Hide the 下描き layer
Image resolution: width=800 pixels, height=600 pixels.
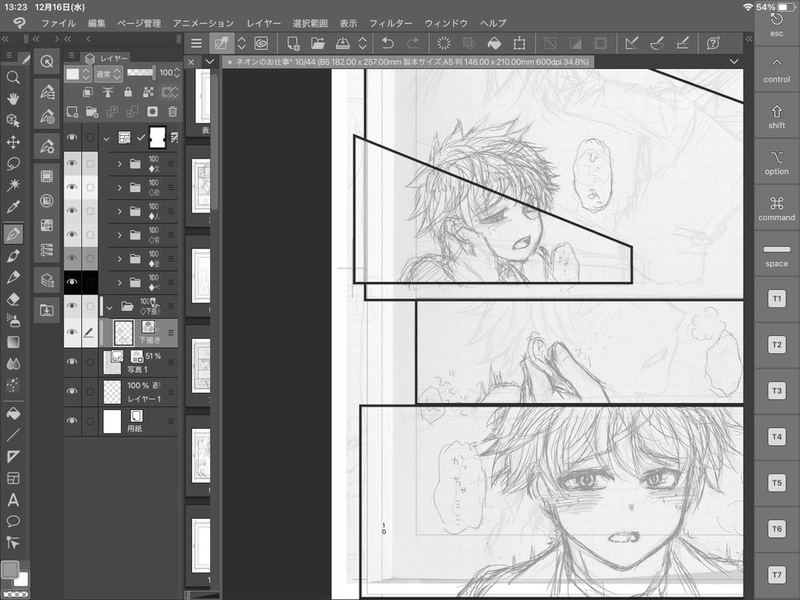tap(72, 332)
